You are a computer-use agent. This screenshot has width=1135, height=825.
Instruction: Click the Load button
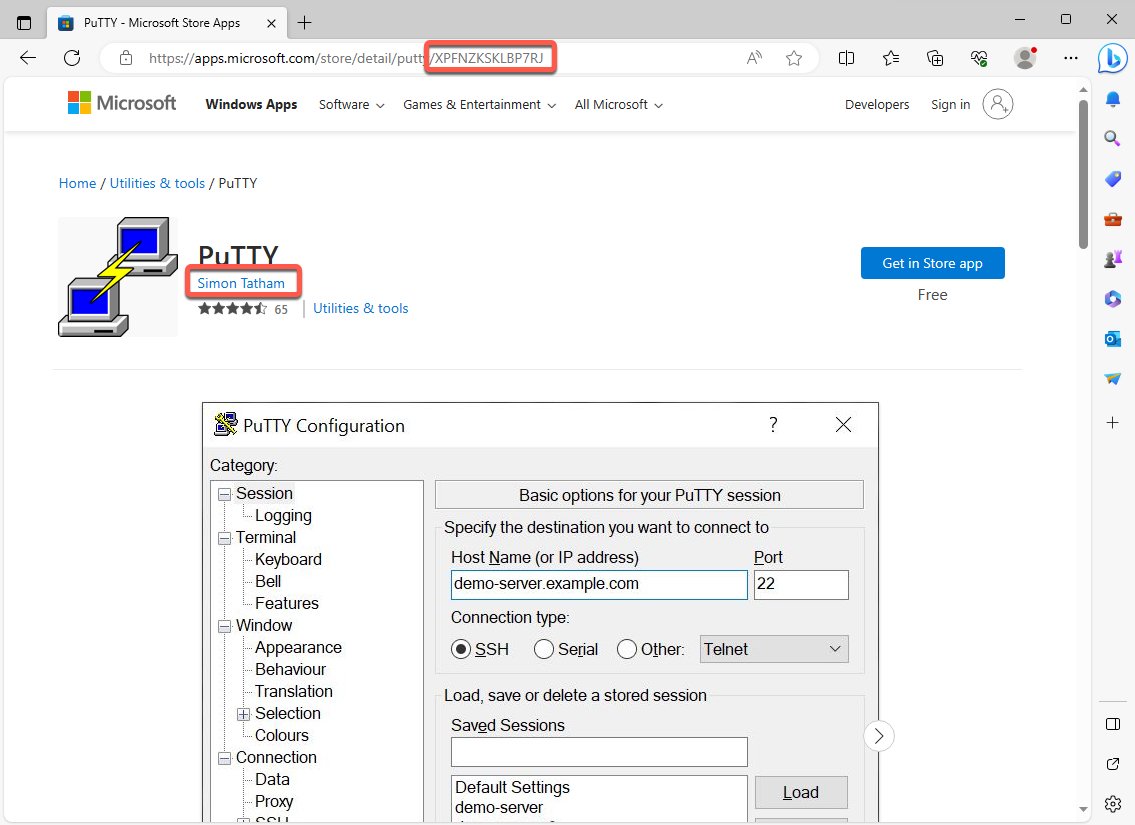coord(801,792)
